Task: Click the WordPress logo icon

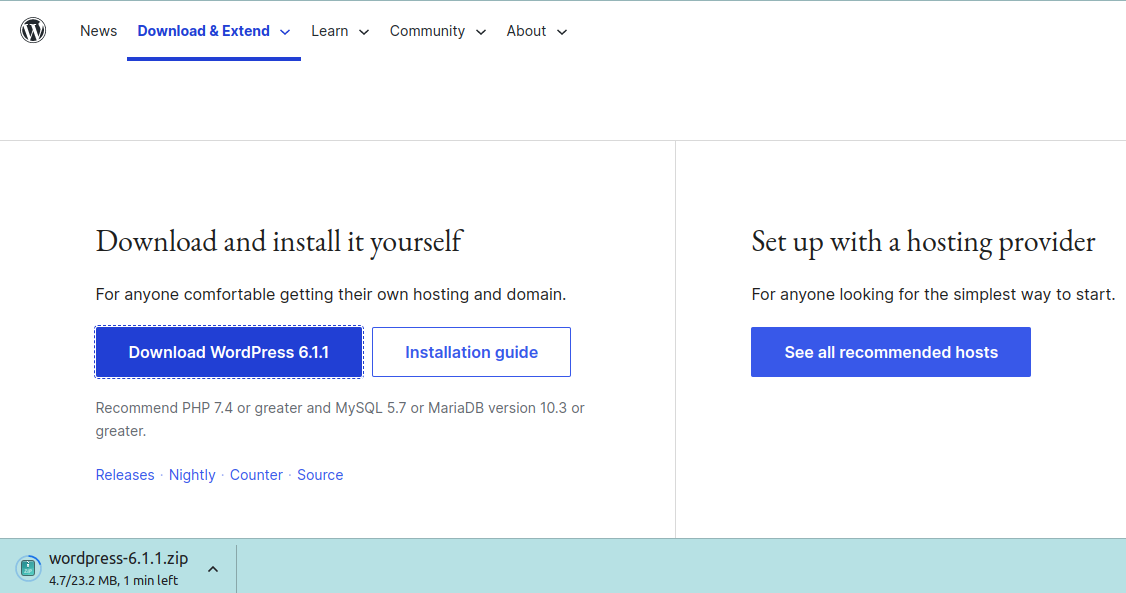Action: pos(33,30)
